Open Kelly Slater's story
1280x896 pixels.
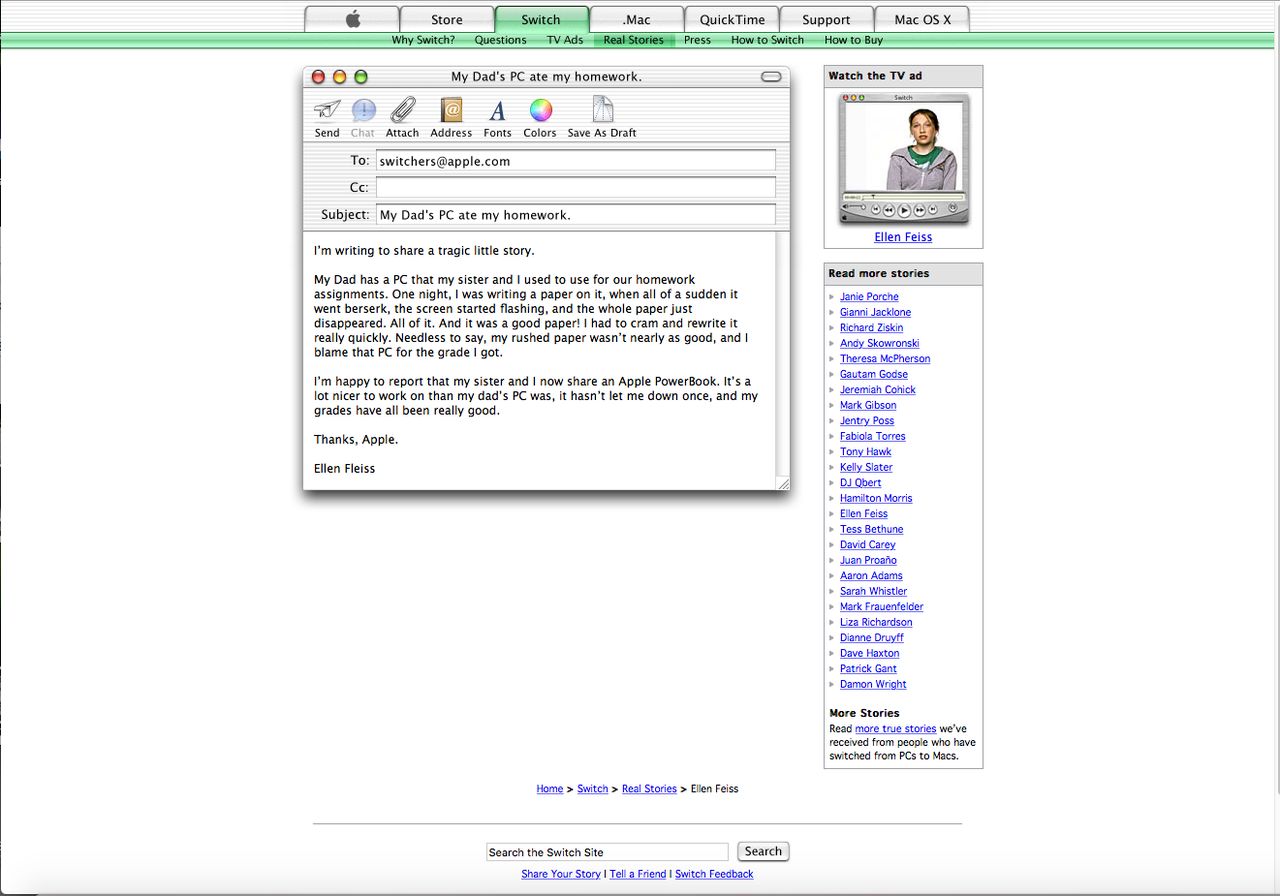866,467
